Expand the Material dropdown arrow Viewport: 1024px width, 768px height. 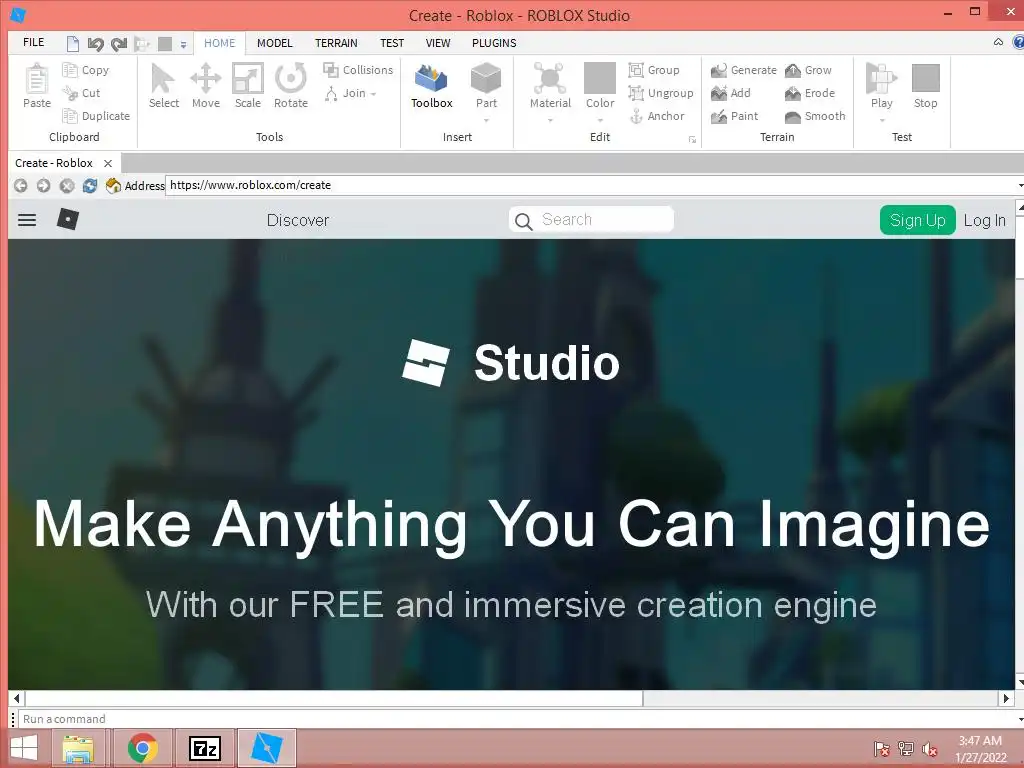(x=550, y=120)
